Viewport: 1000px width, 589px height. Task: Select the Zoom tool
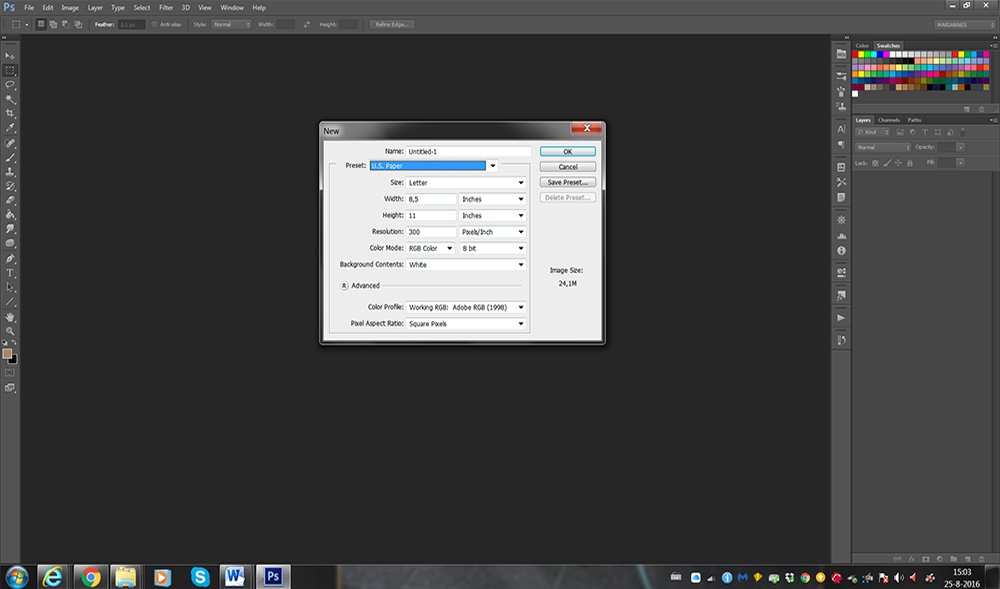10,331
